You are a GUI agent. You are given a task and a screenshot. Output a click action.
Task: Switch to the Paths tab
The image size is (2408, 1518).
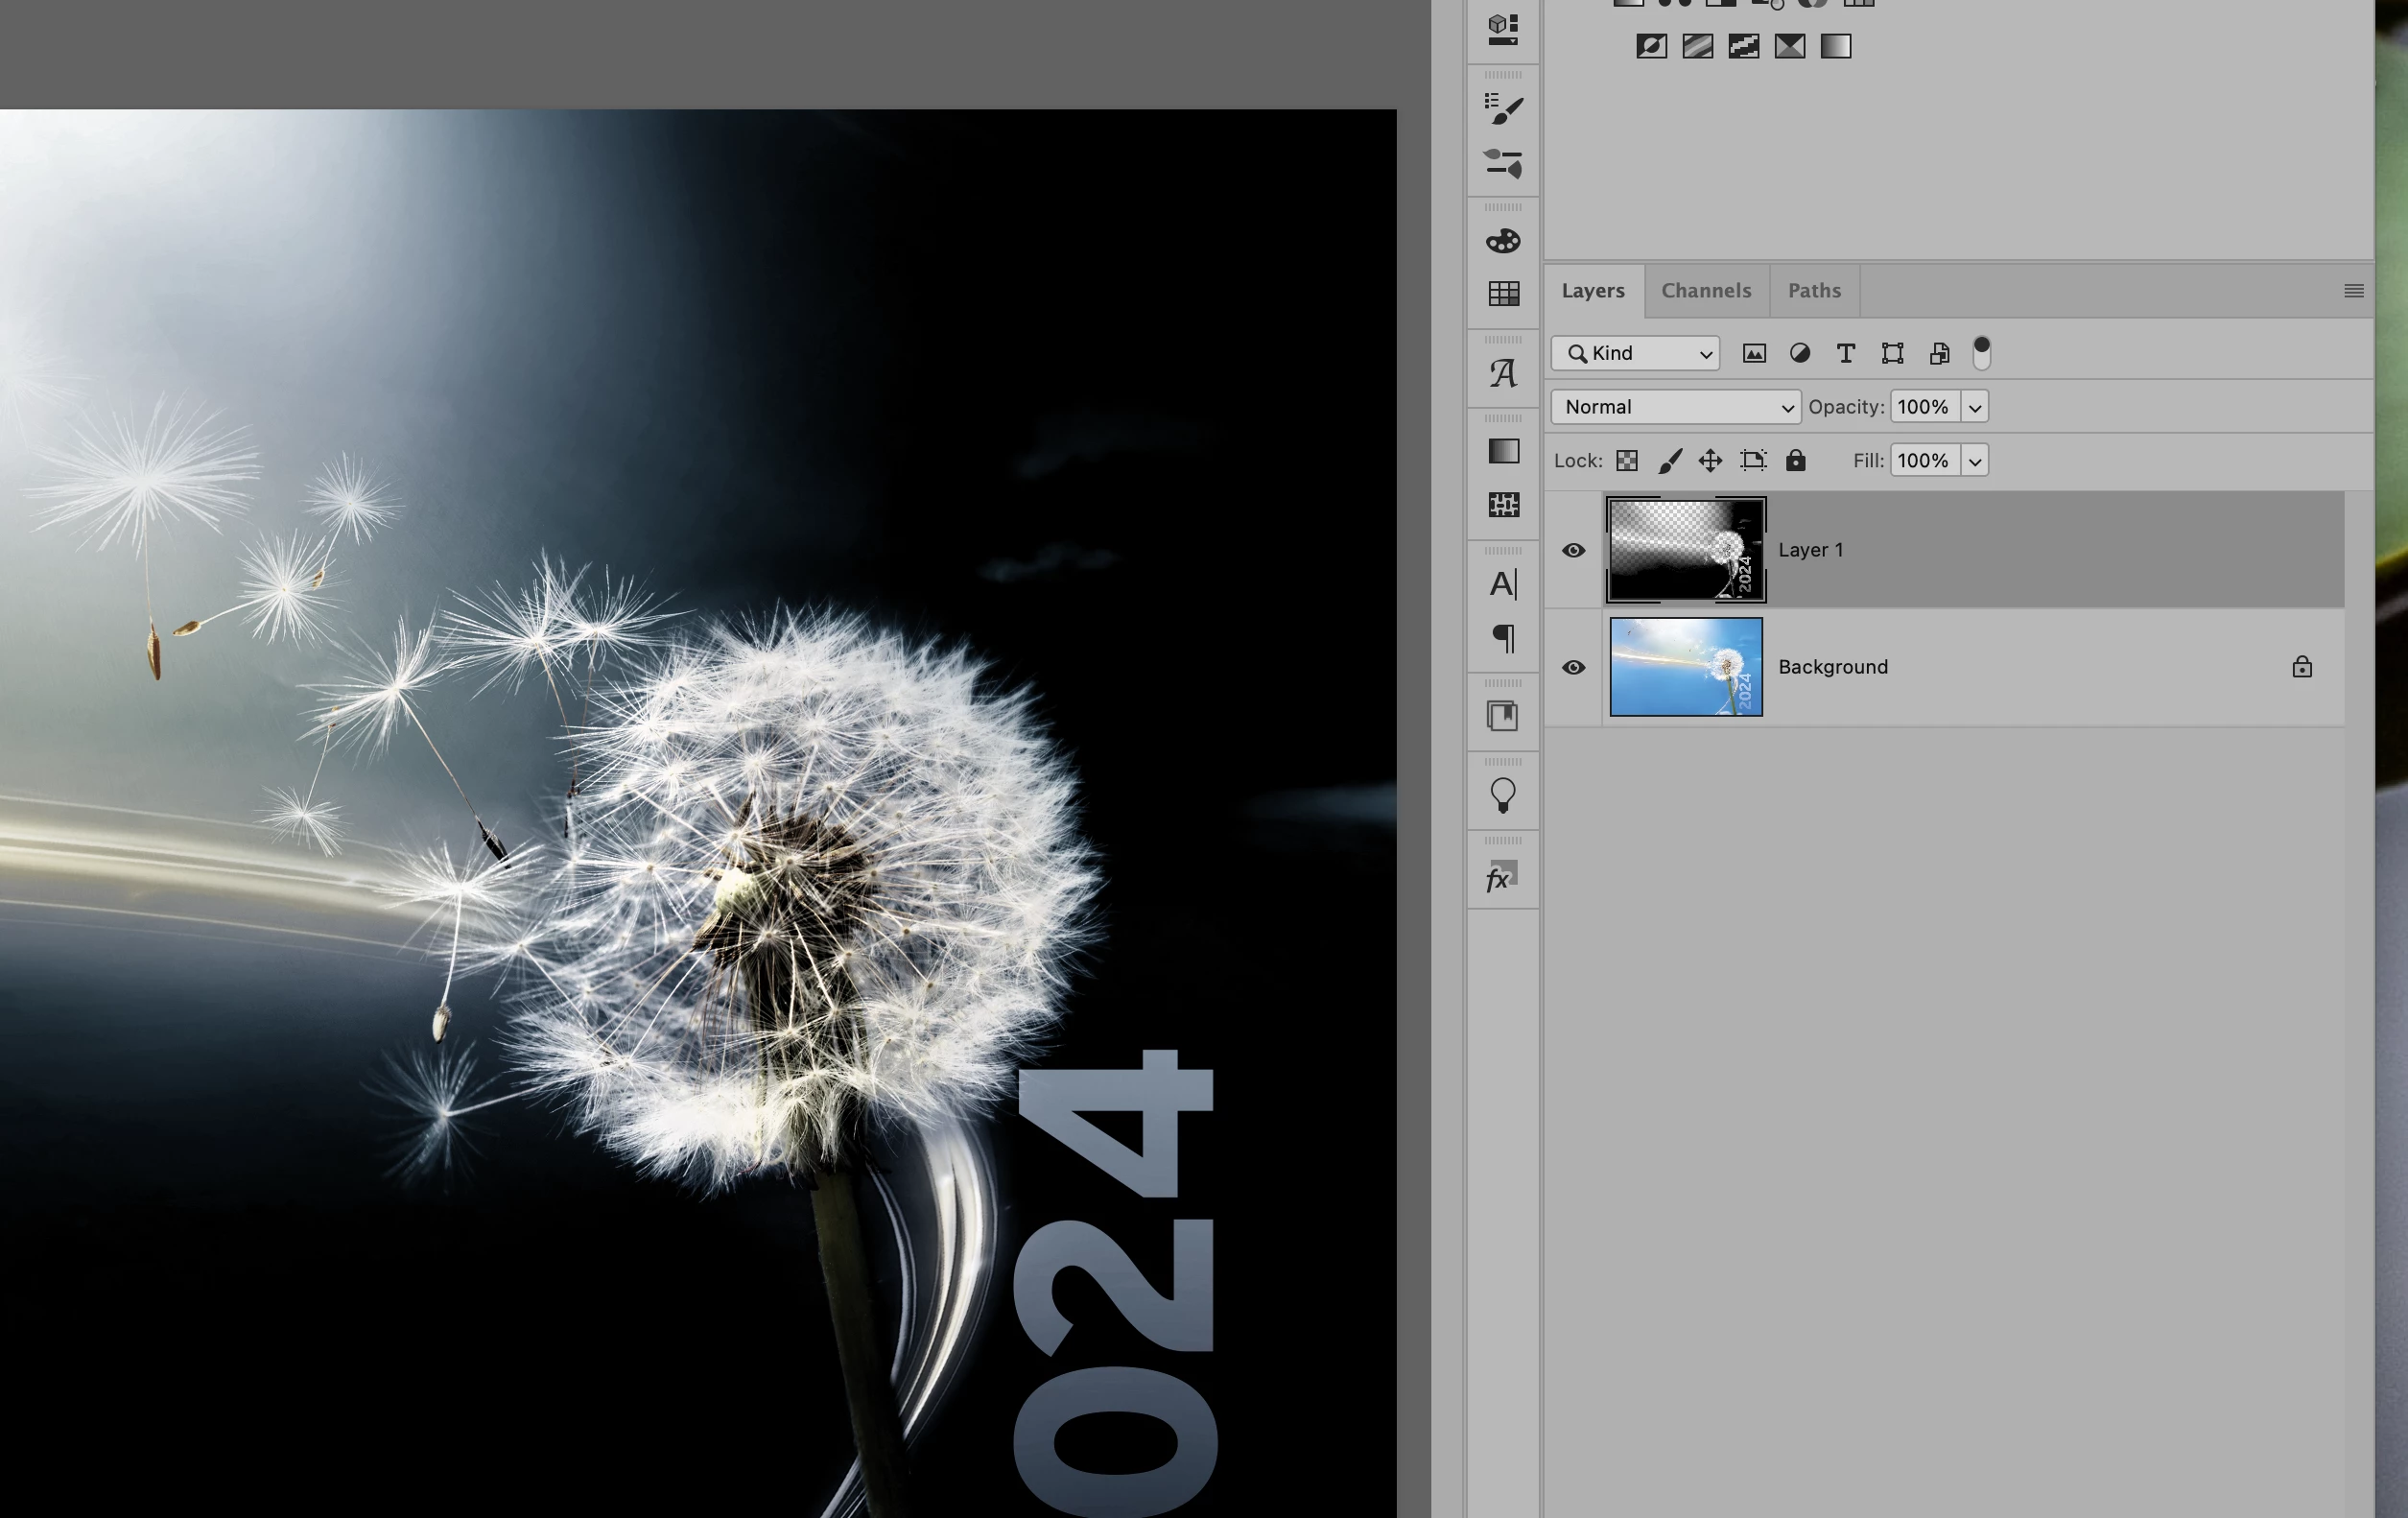pos(1814,291)
